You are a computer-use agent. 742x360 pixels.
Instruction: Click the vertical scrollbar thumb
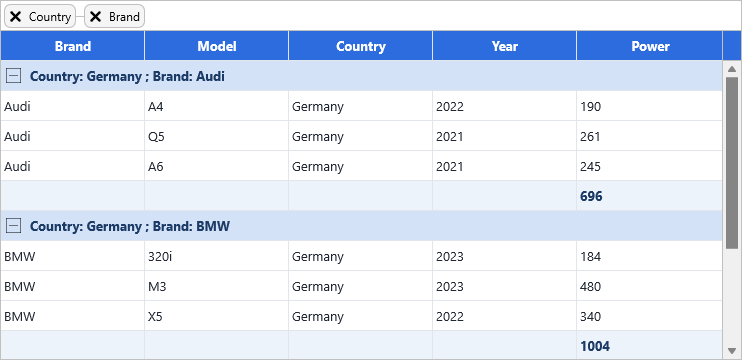point(732,162)
